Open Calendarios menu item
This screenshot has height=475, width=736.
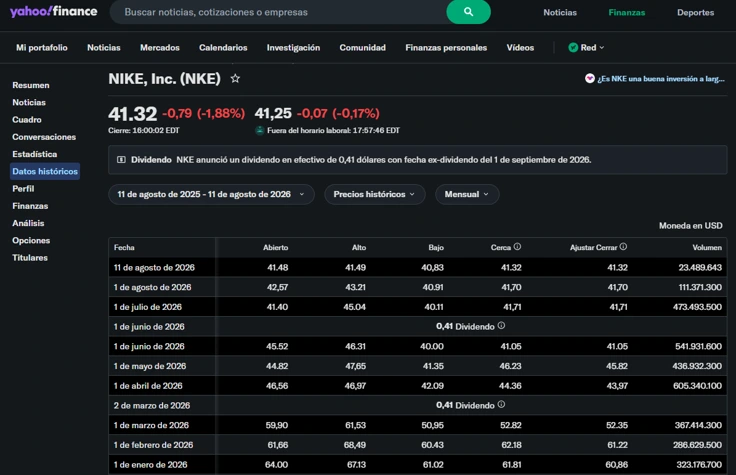tap(223, 47)
